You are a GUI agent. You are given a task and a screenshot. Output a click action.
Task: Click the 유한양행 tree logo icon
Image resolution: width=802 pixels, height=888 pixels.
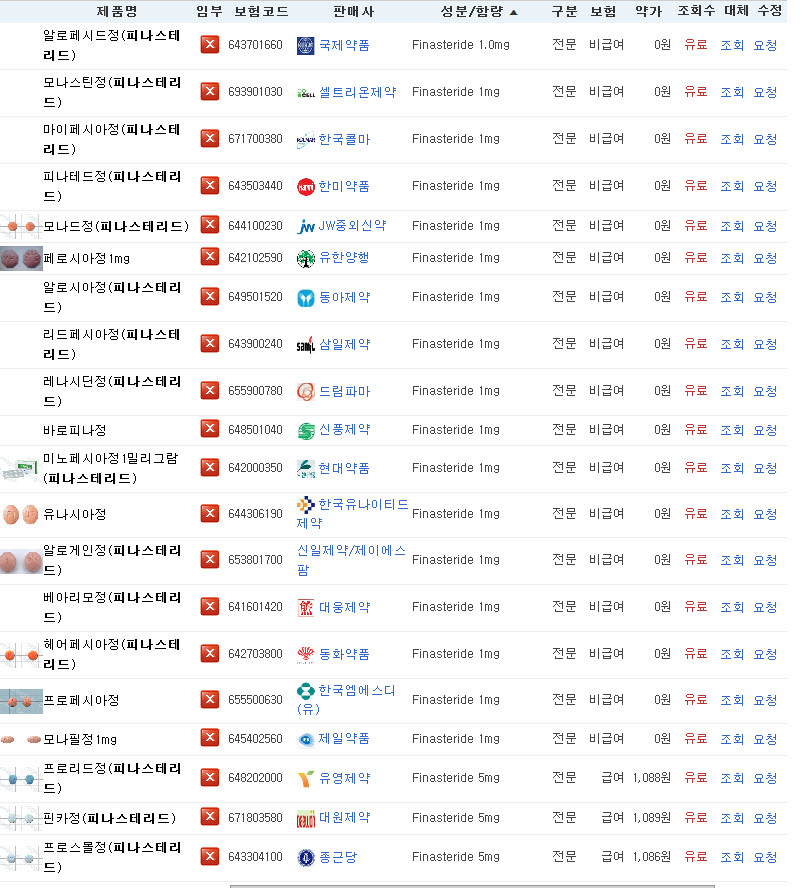(306, 258)
